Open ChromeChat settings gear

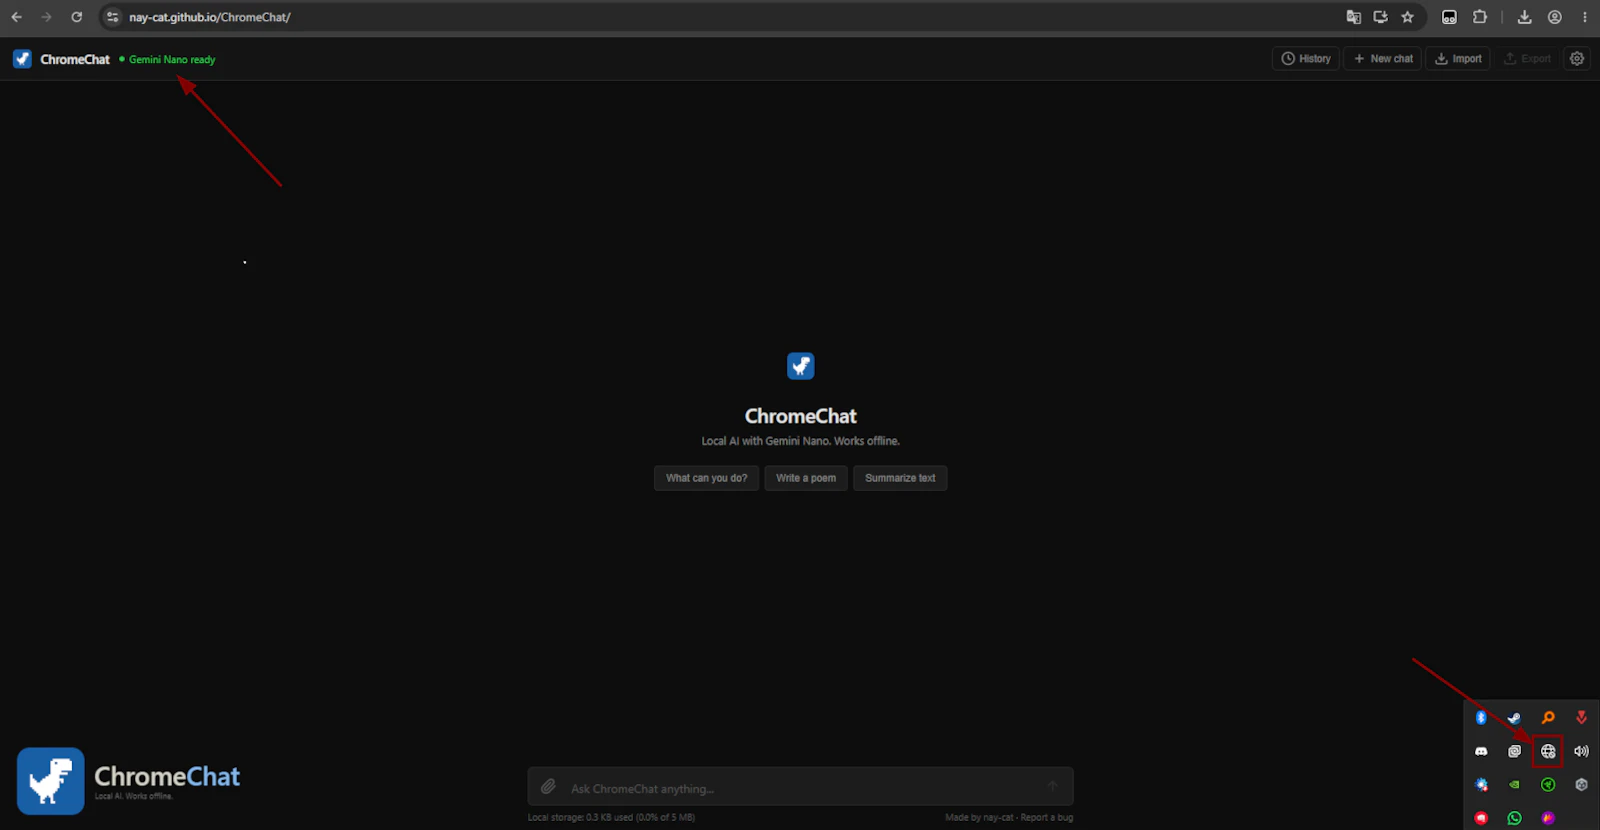(x=1577, y=59)
